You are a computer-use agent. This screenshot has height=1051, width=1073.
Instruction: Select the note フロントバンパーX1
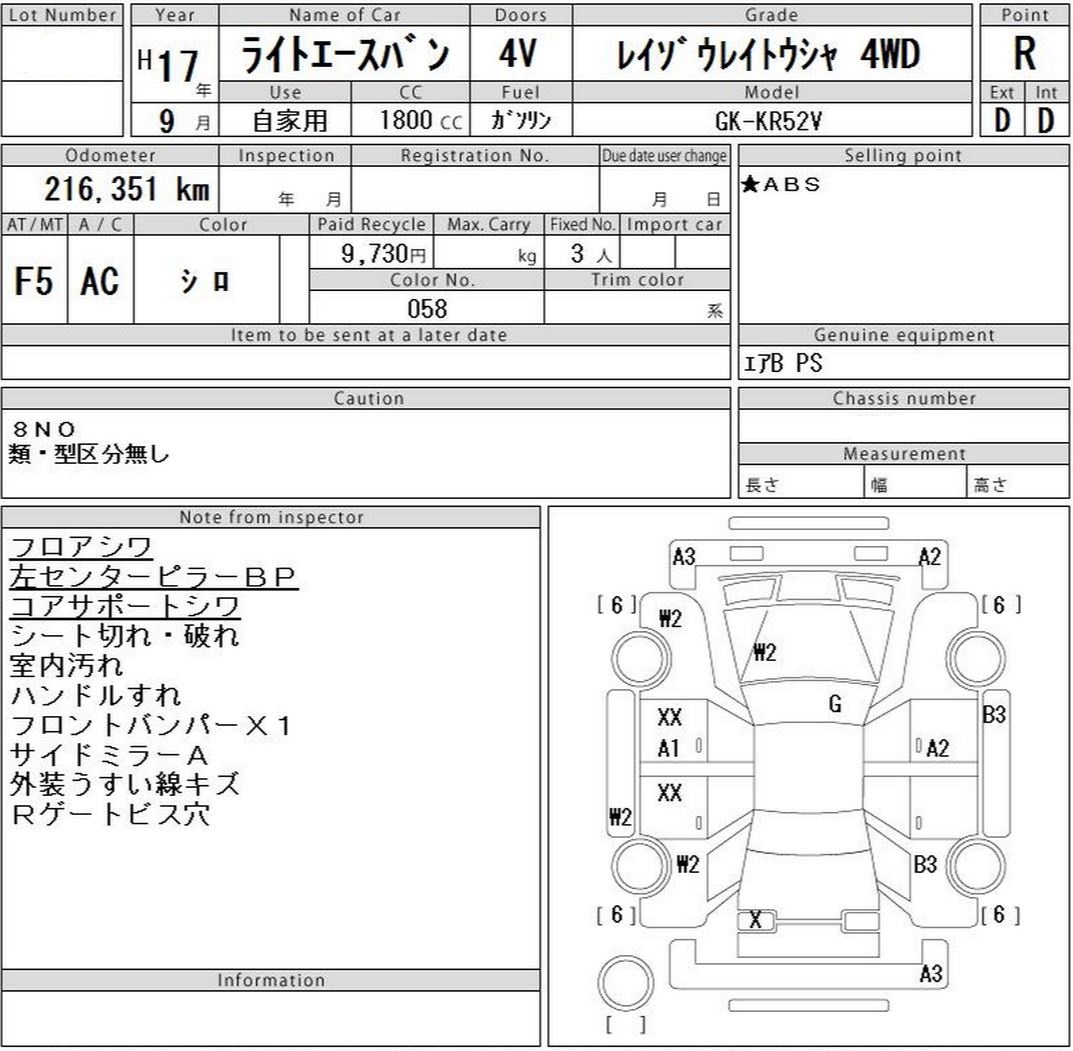[151, 725]
